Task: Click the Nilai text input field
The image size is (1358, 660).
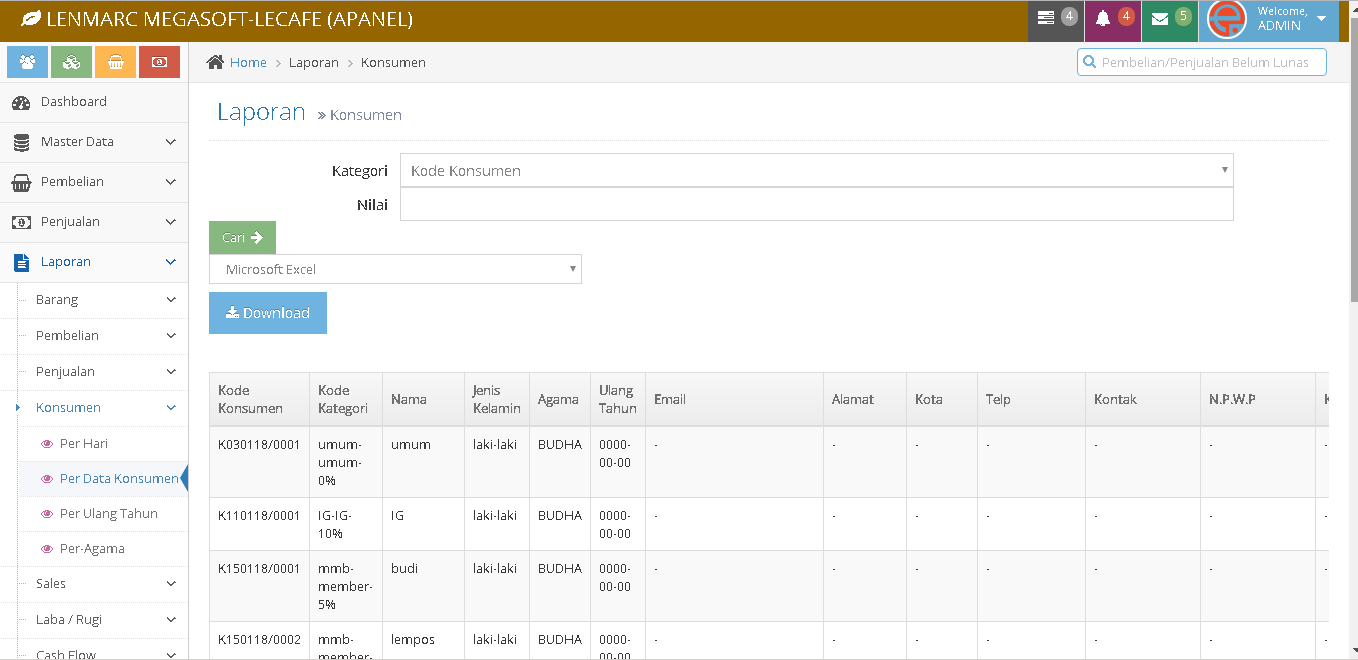Action: pos(816,205)
